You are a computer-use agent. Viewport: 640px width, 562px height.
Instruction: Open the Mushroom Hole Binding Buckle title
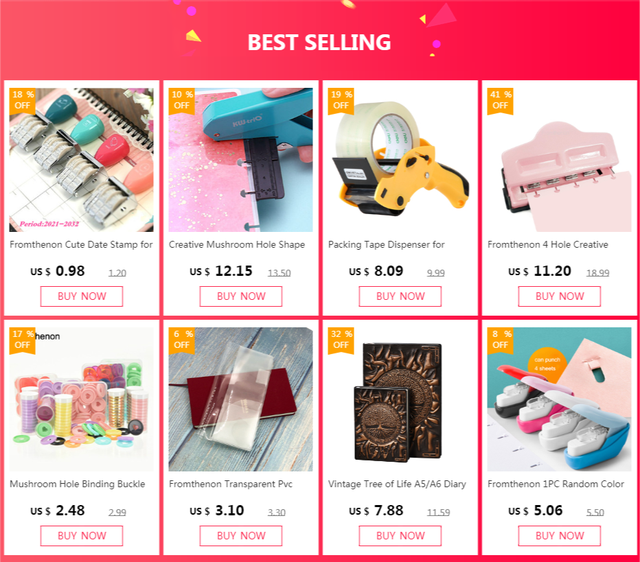click(78, 484)
